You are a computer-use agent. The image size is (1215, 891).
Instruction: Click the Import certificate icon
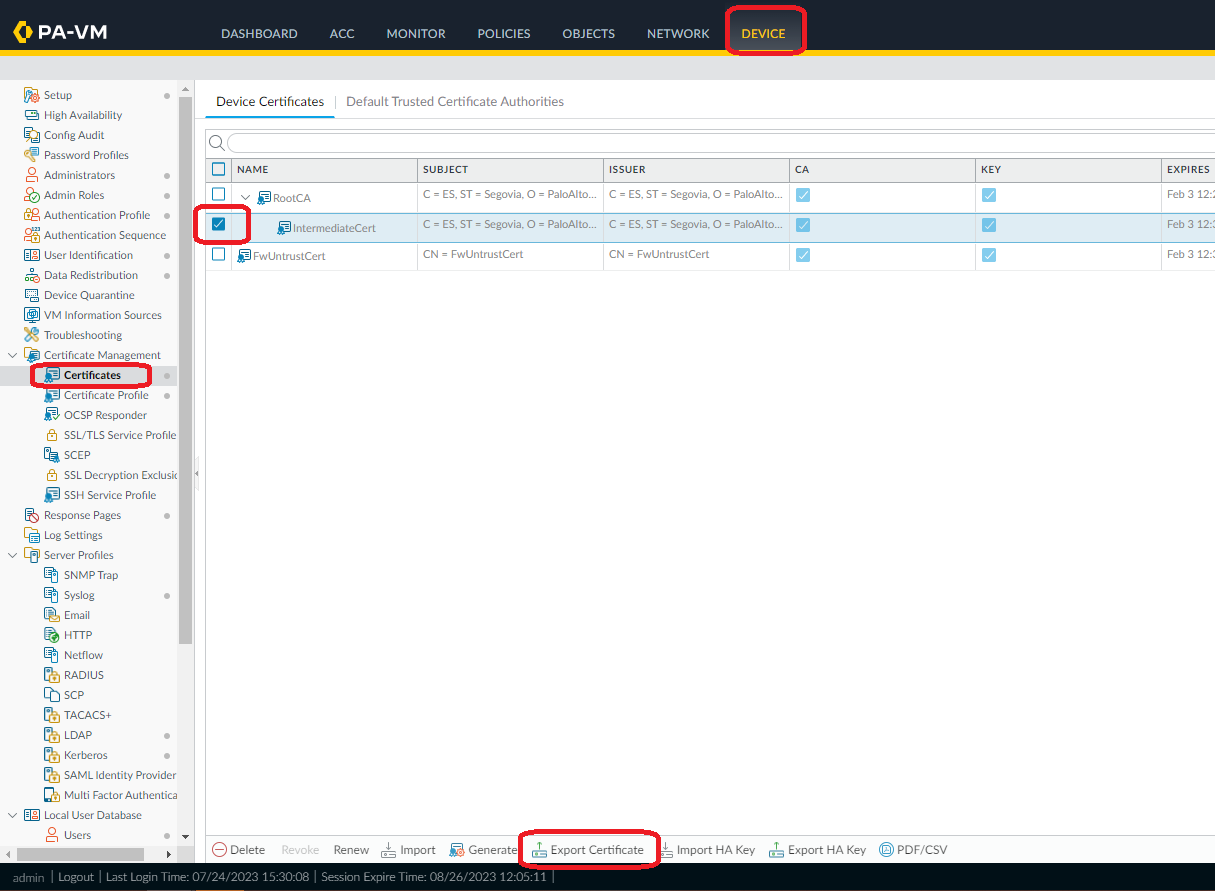[389, 850]
